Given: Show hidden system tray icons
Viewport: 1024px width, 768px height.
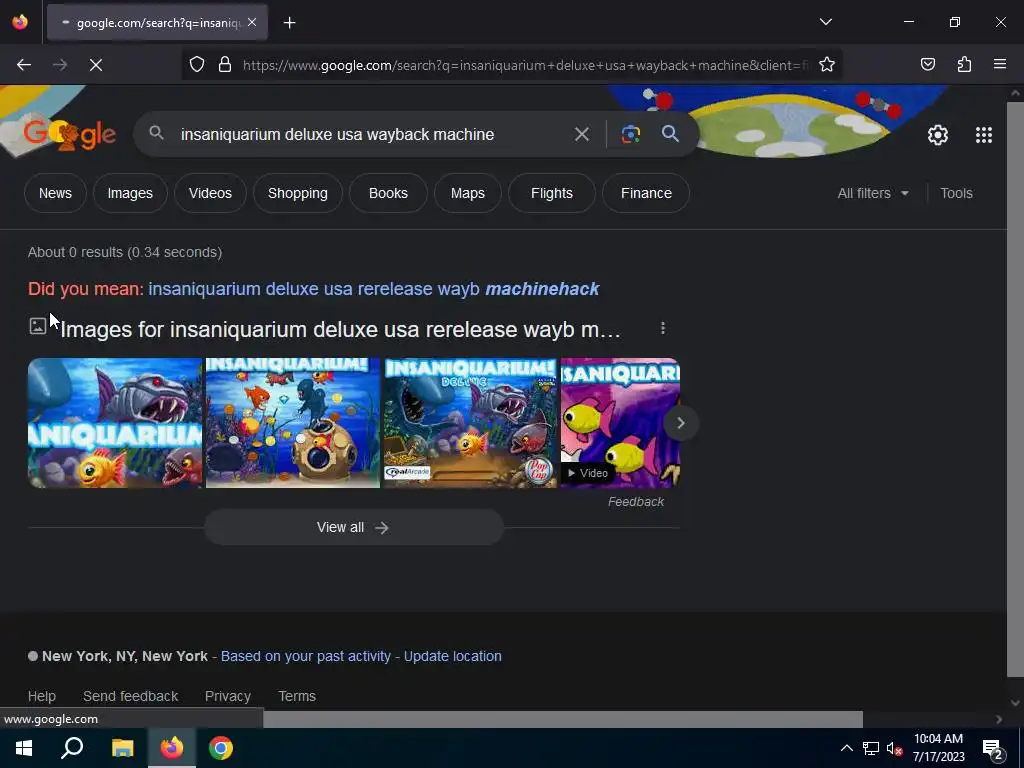Looking at the screenshot, I should [846, 748].
